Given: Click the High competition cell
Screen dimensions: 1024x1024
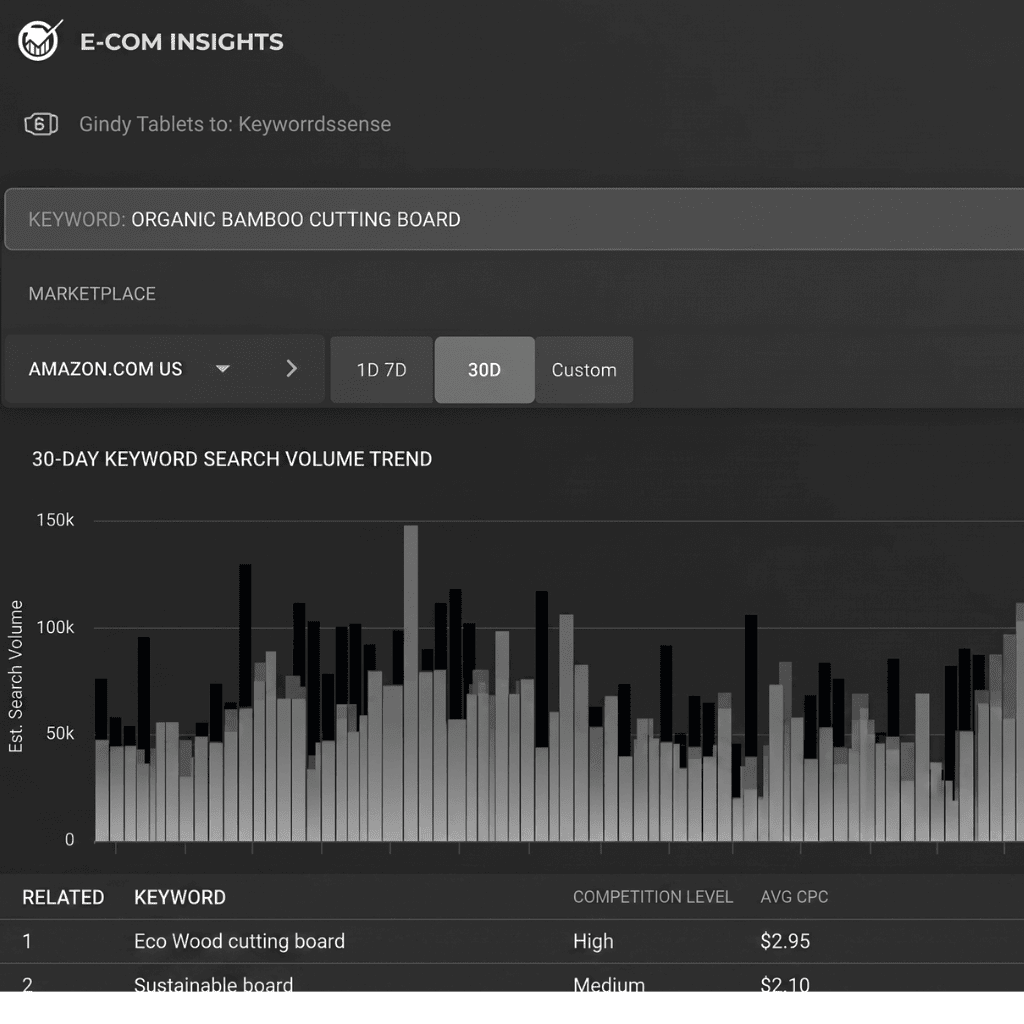Looking at the screenshot, I should [x=593, y=941].
